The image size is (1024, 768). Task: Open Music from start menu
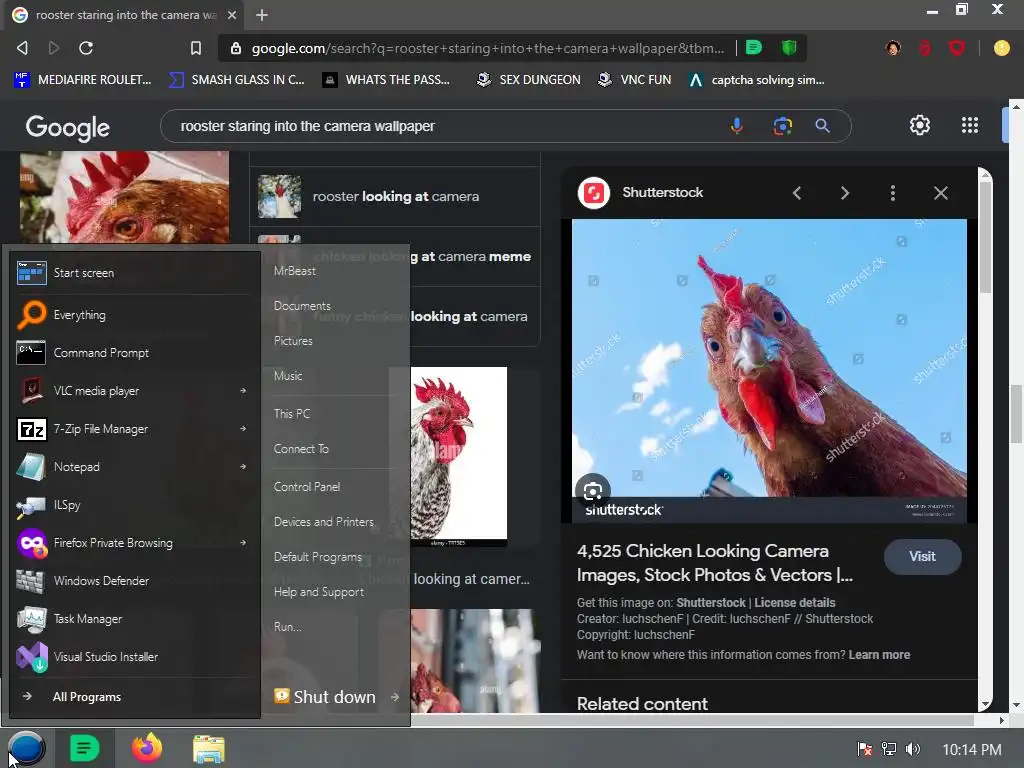click(x=287, y=376)
